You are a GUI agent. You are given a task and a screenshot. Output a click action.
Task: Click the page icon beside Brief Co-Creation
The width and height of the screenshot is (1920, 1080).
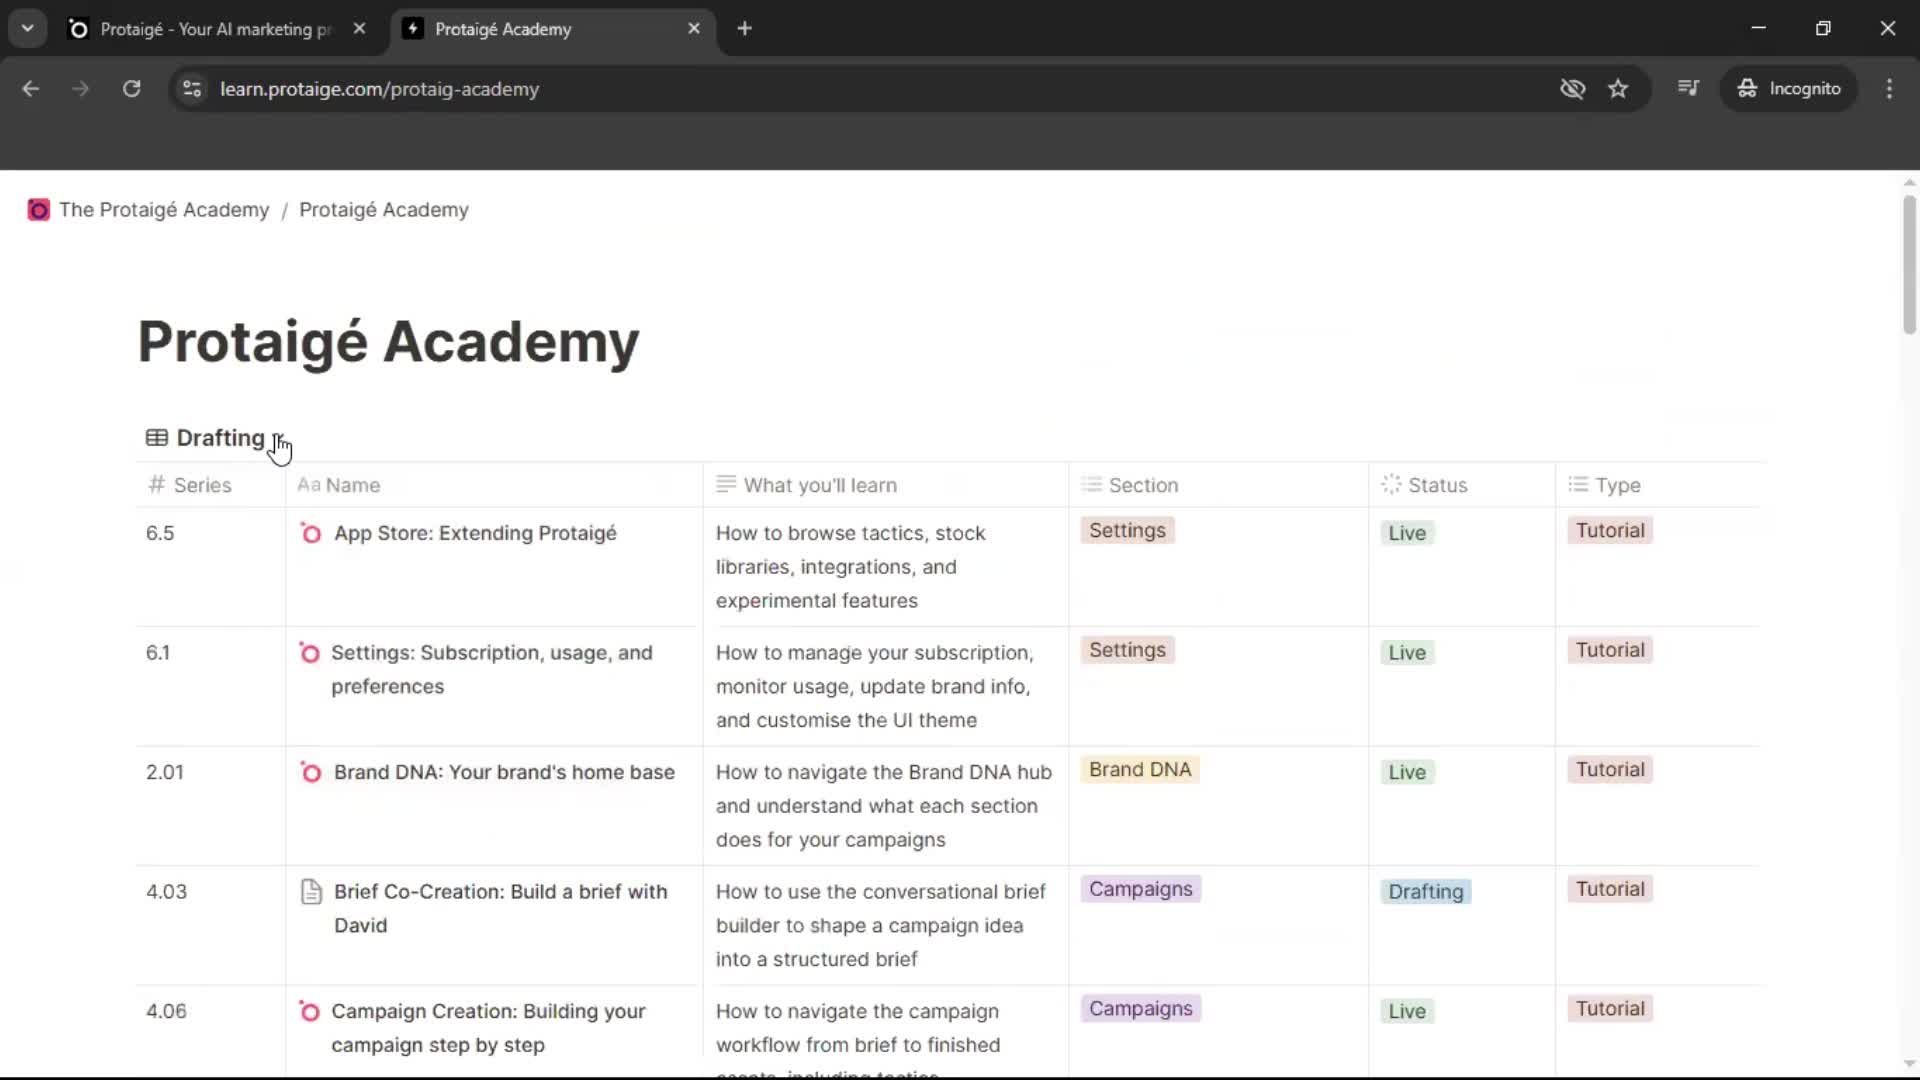point(309,892)
